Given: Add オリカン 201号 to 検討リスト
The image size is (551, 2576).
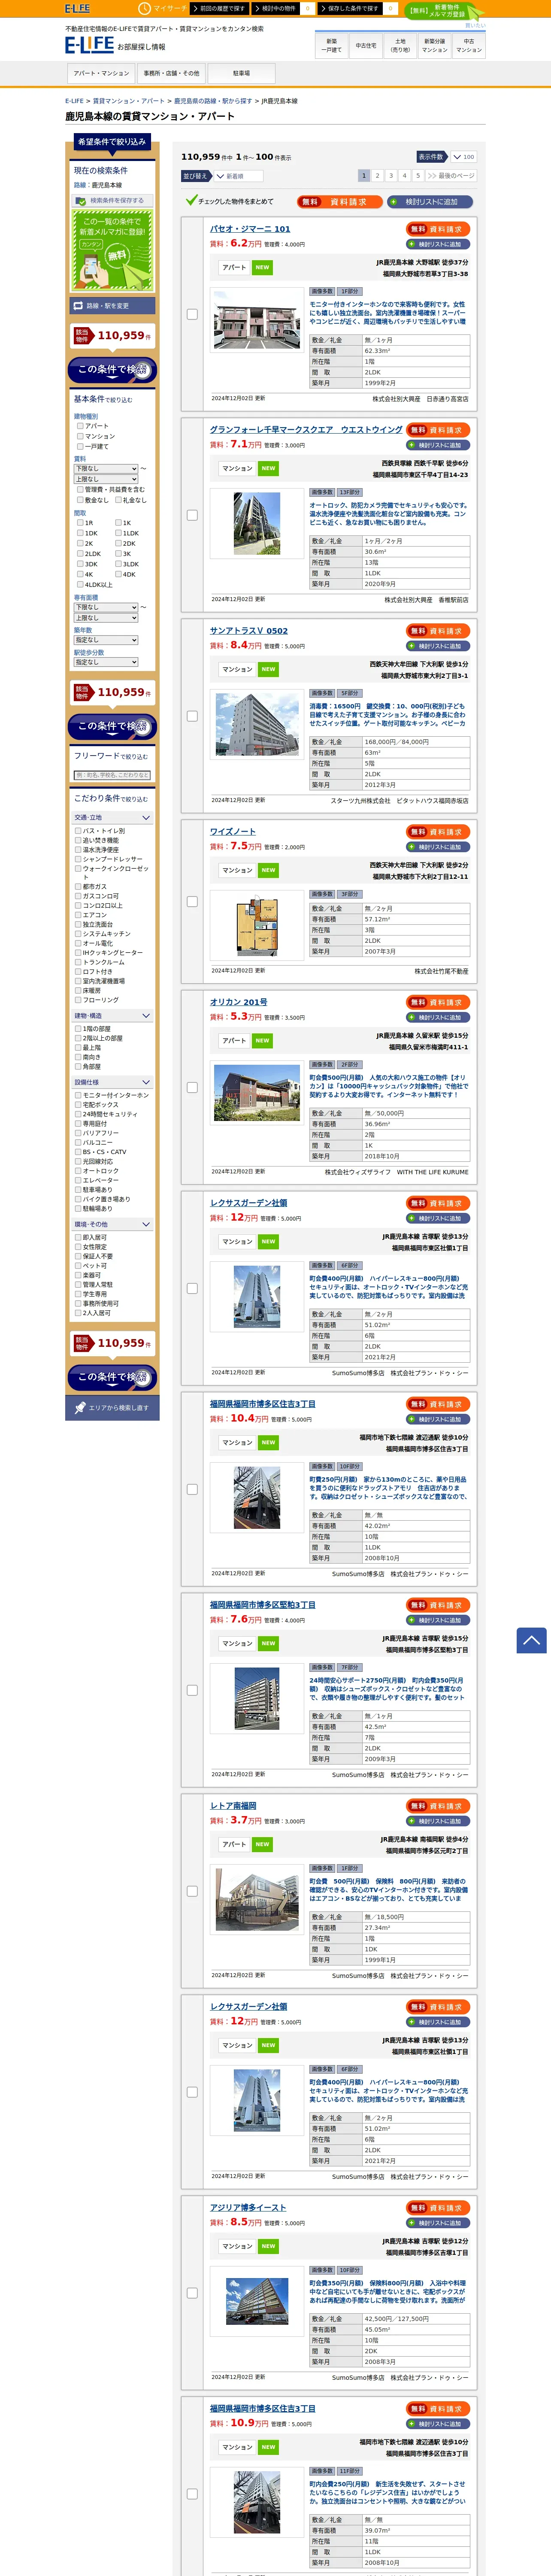Looking at the screenshot, I should [438, 1017].
